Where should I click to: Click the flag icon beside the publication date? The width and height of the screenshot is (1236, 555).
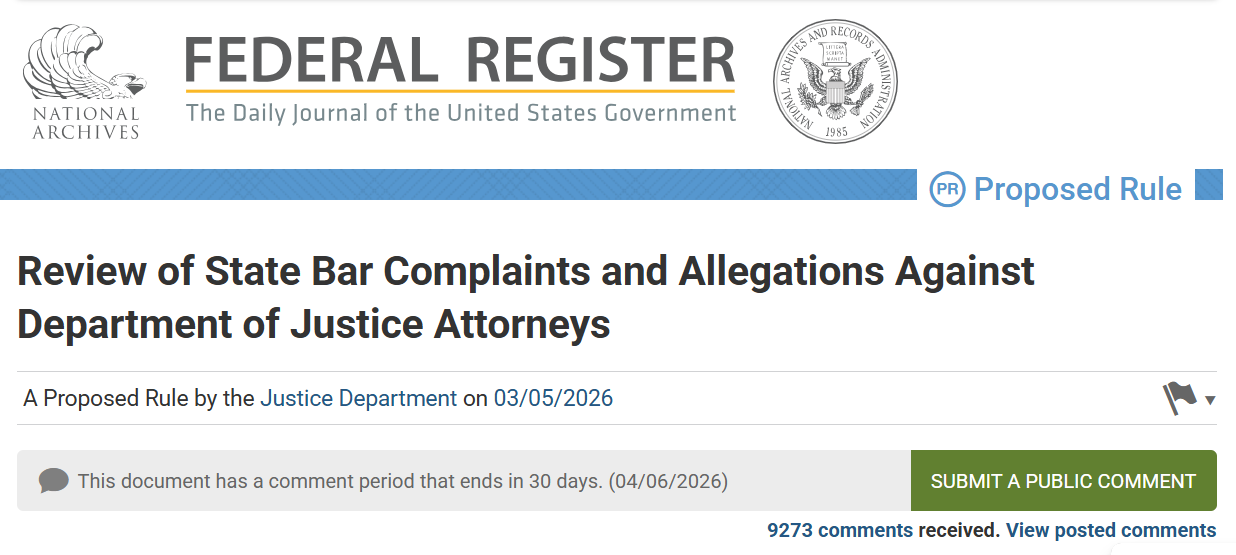coord(1180,398)
